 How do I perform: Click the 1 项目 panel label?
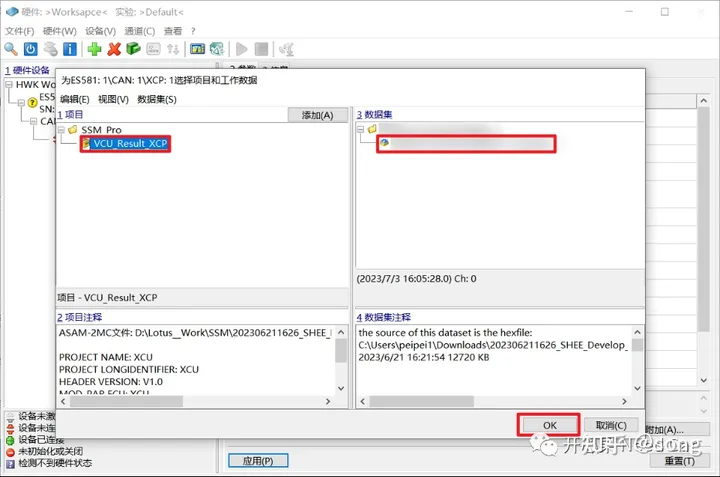pyautogui.click(x=70, y=115)
